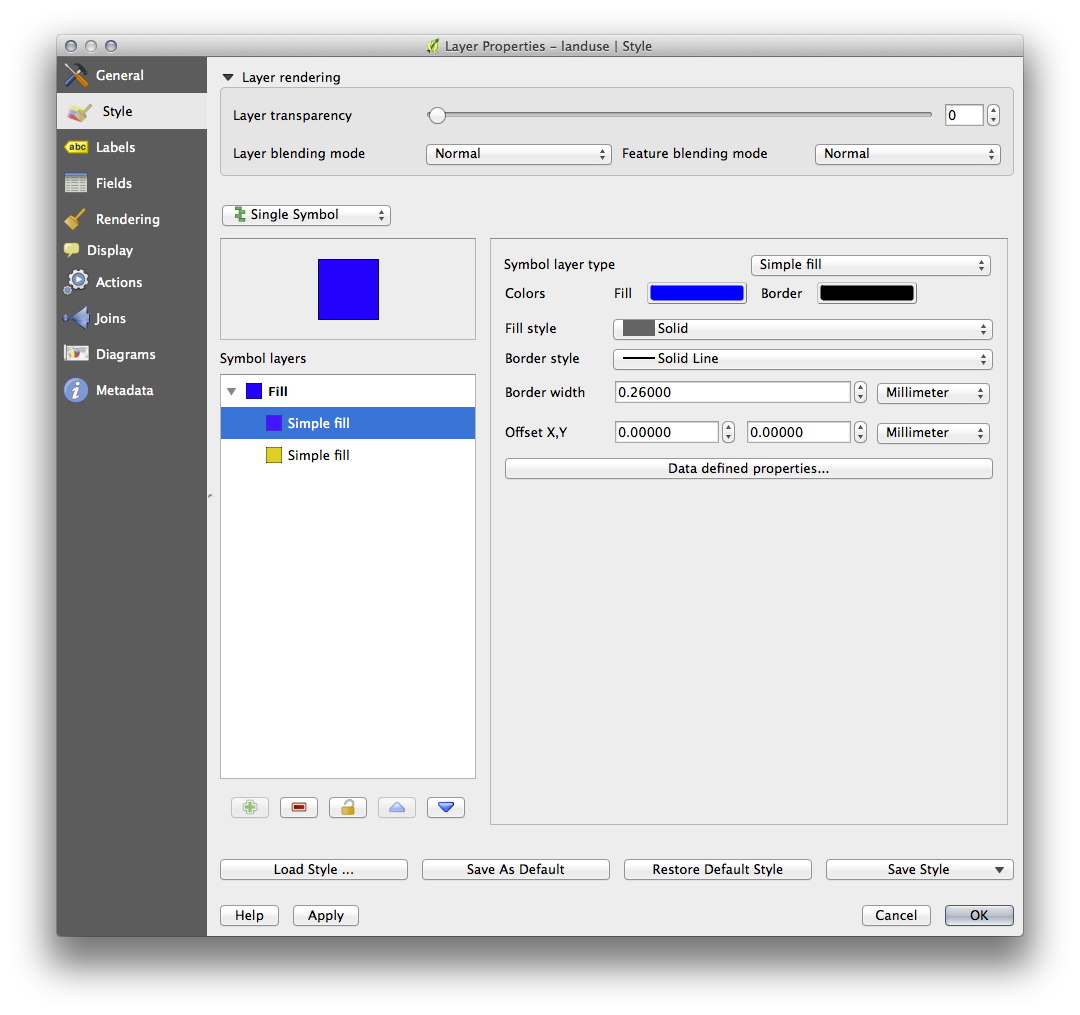The height and width of the screenshot is (1015, 1080).
Task: Click the blue Fill color swatch
Action: pos(697,293)
